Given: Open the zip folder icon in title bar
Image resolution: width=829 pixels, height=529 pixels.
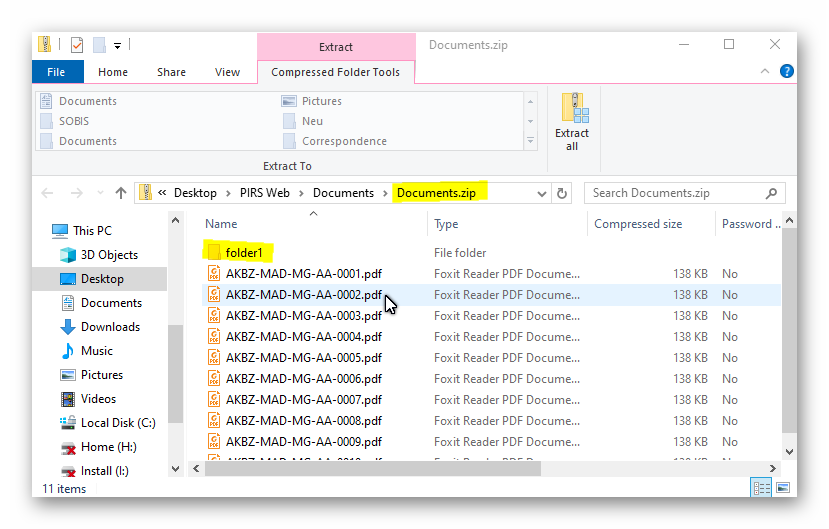Looking at the screenshot, I should pos(44,44).
